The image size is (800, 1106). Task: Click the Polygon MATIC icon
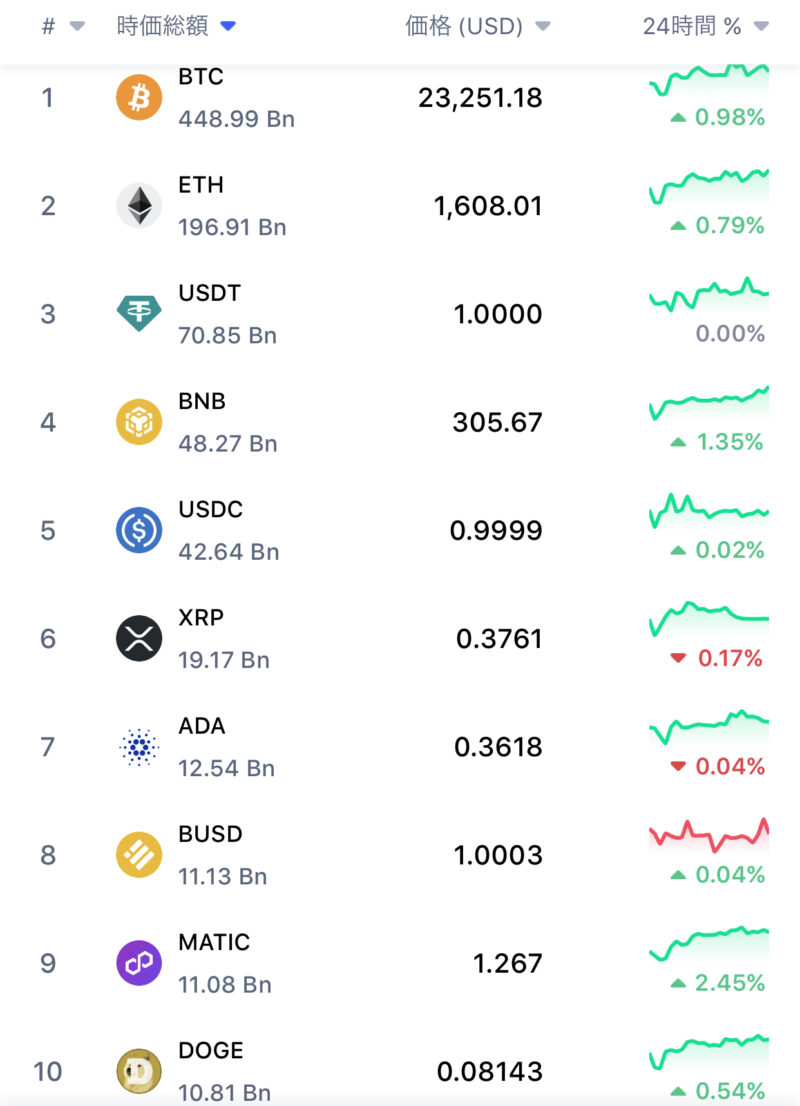[139, 963]
